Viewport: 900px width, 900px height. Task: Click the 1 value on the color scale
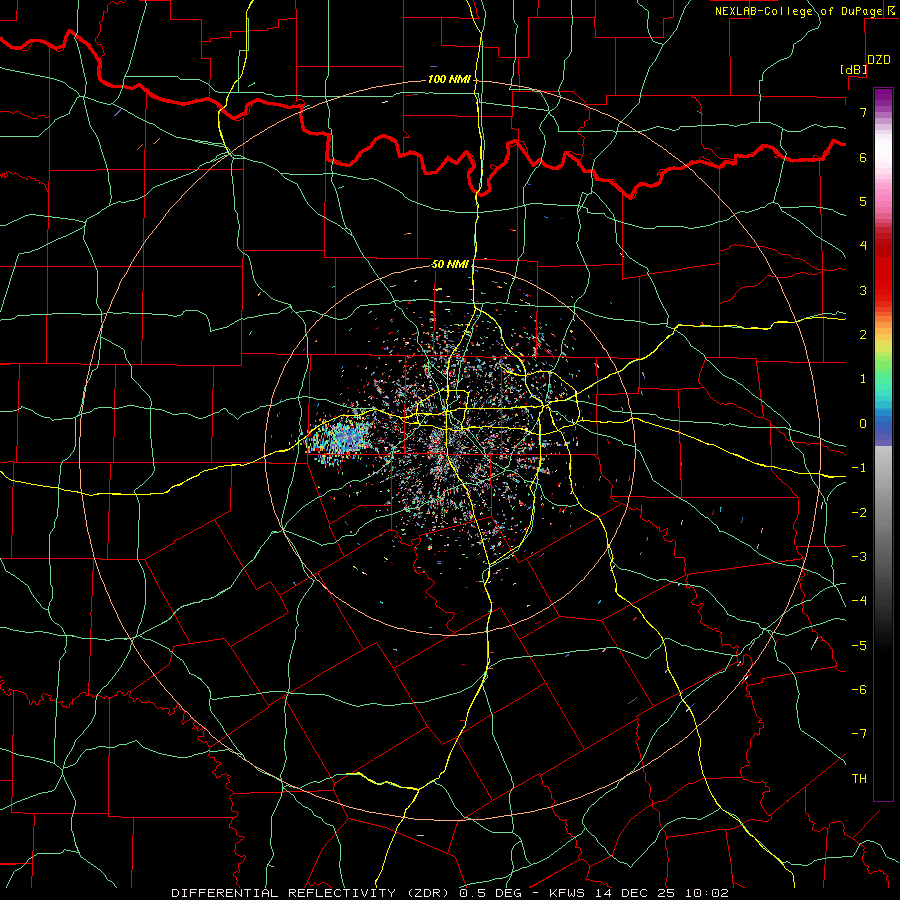coord(863,379)
